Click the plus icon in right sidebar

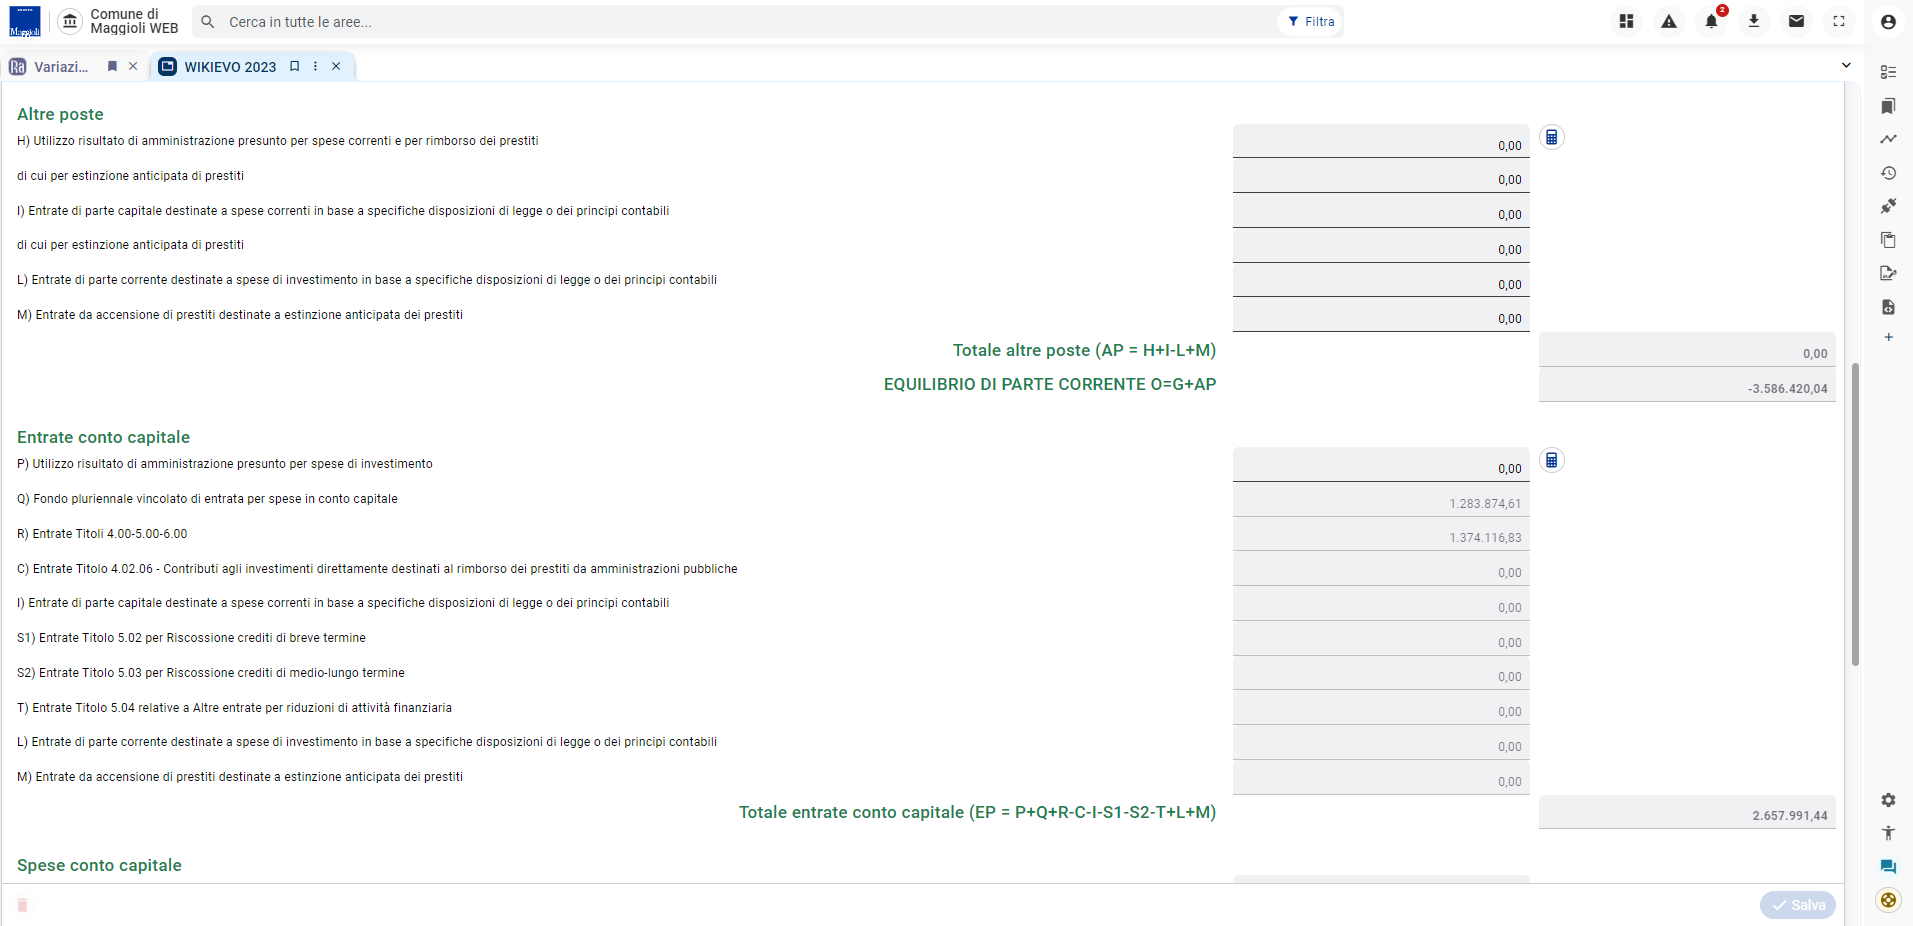pos(1888,338)
